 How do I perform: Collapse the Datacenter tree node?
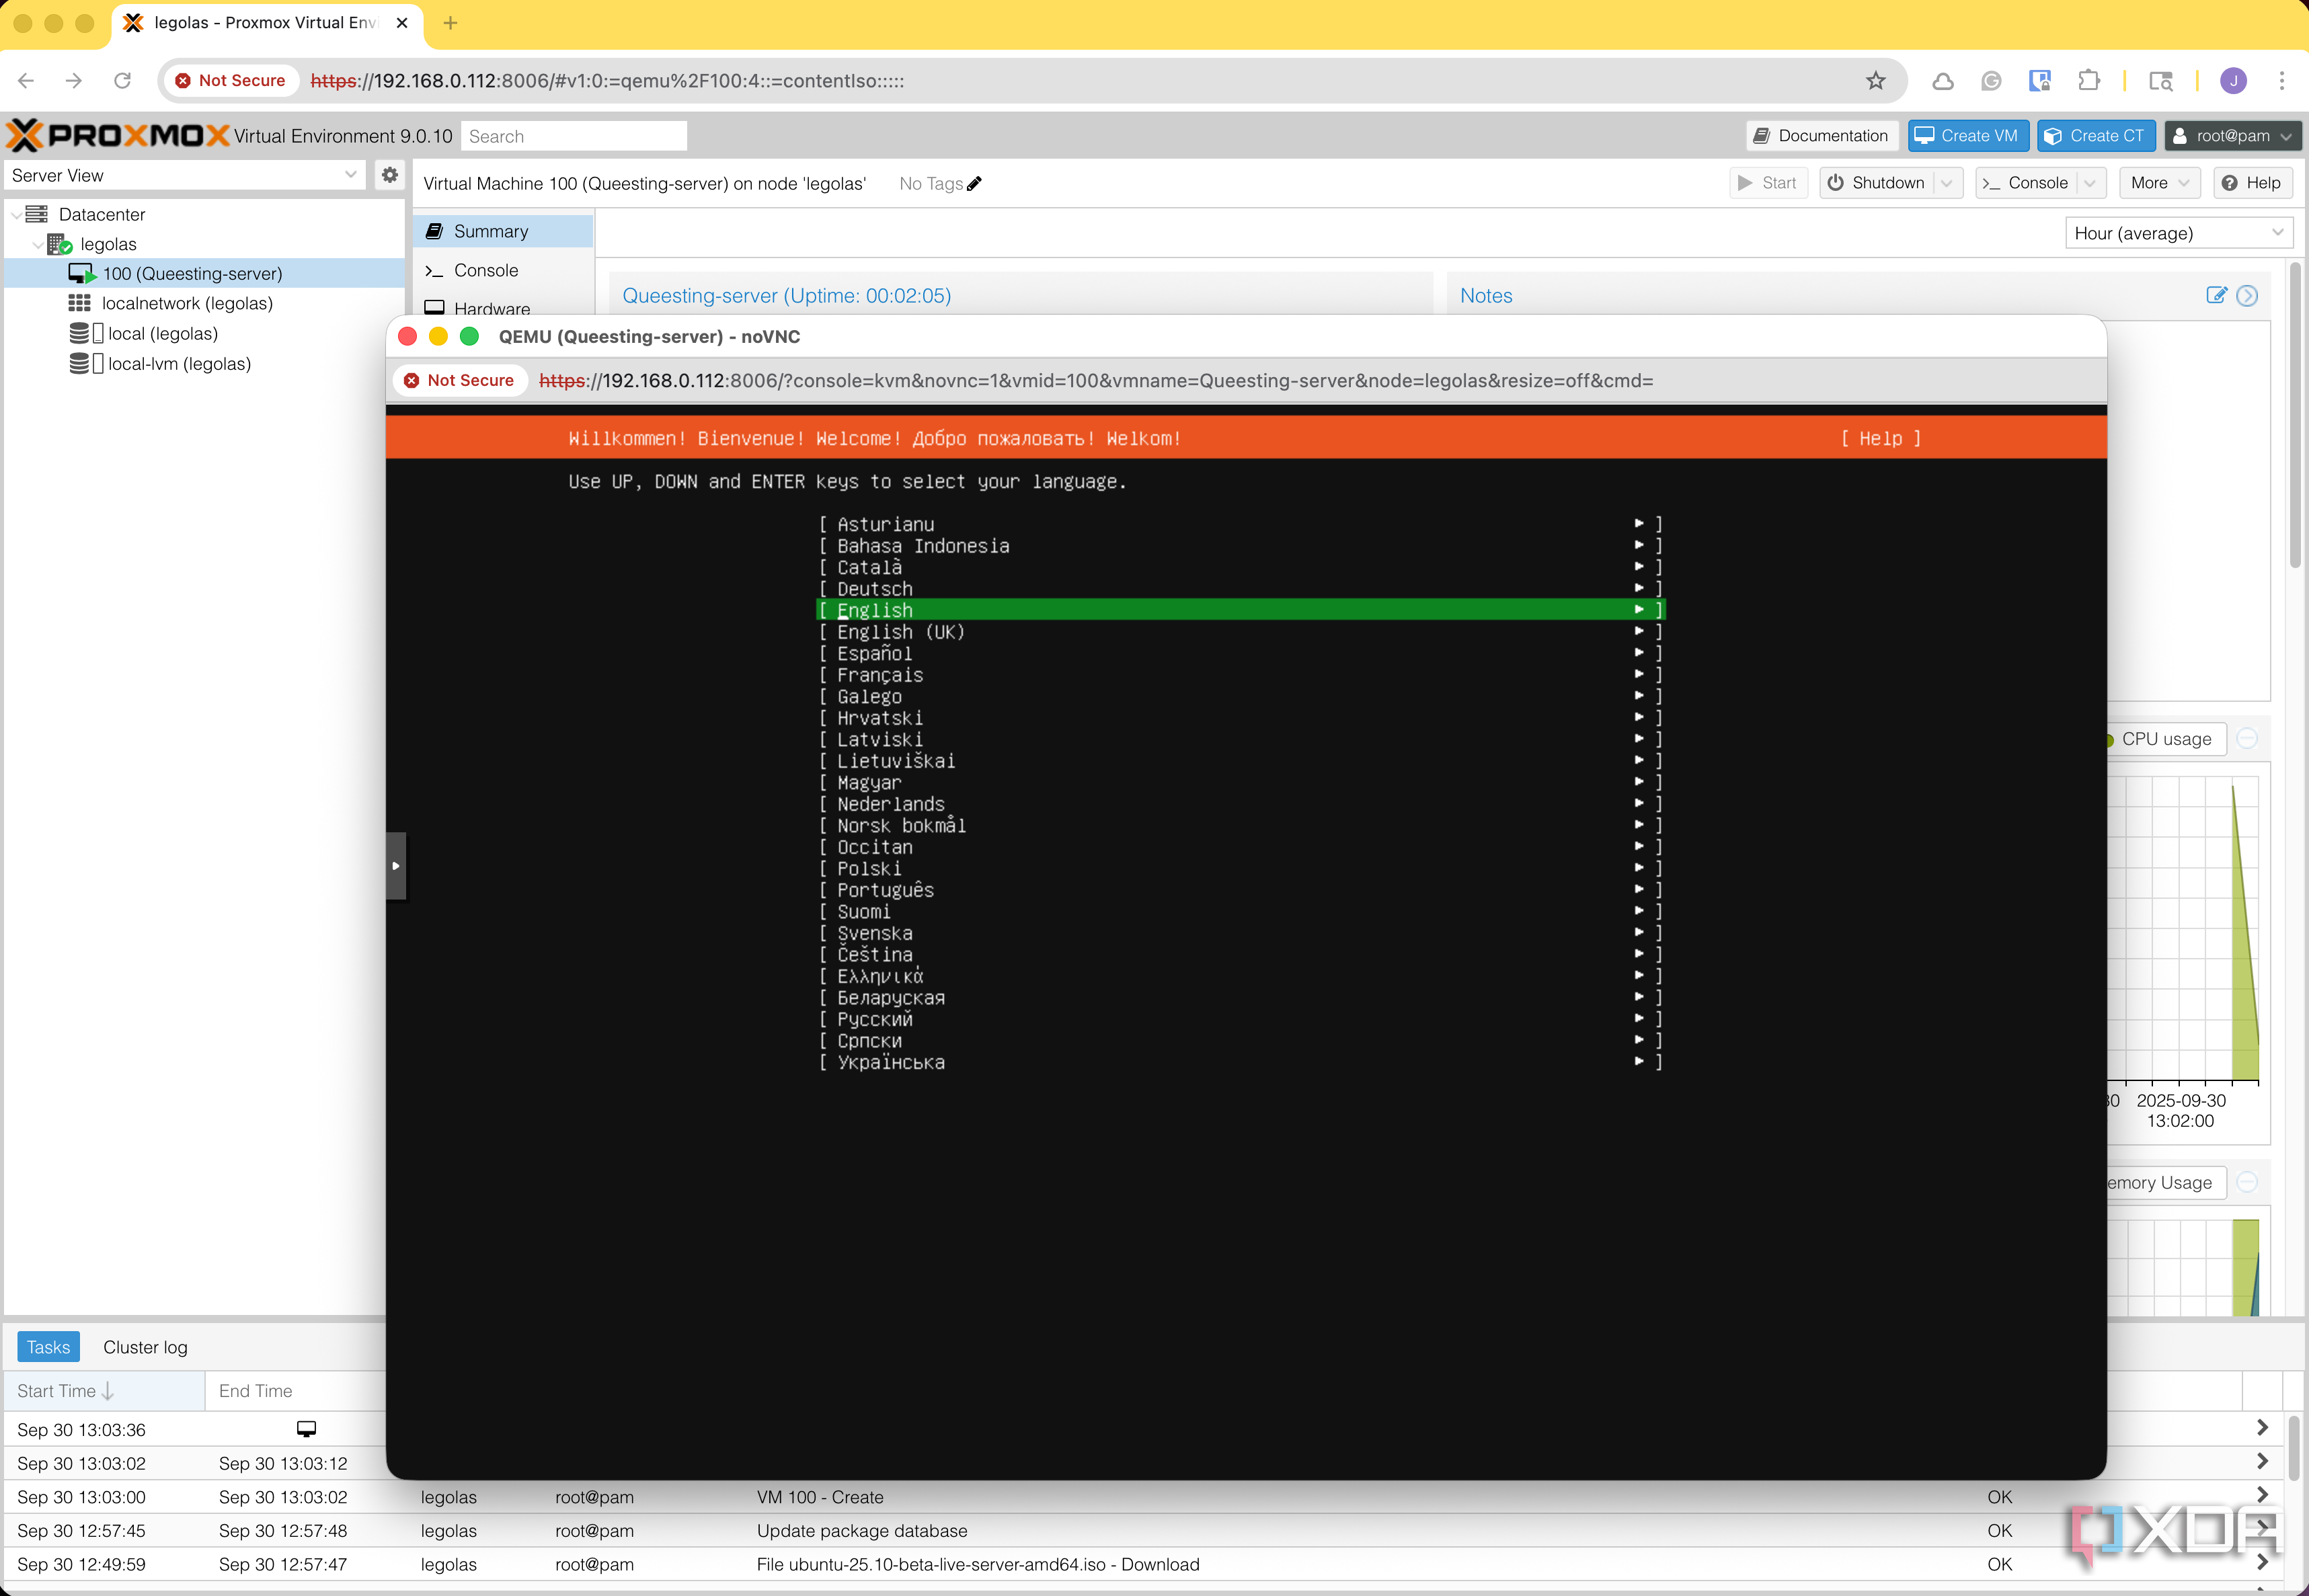16,214
